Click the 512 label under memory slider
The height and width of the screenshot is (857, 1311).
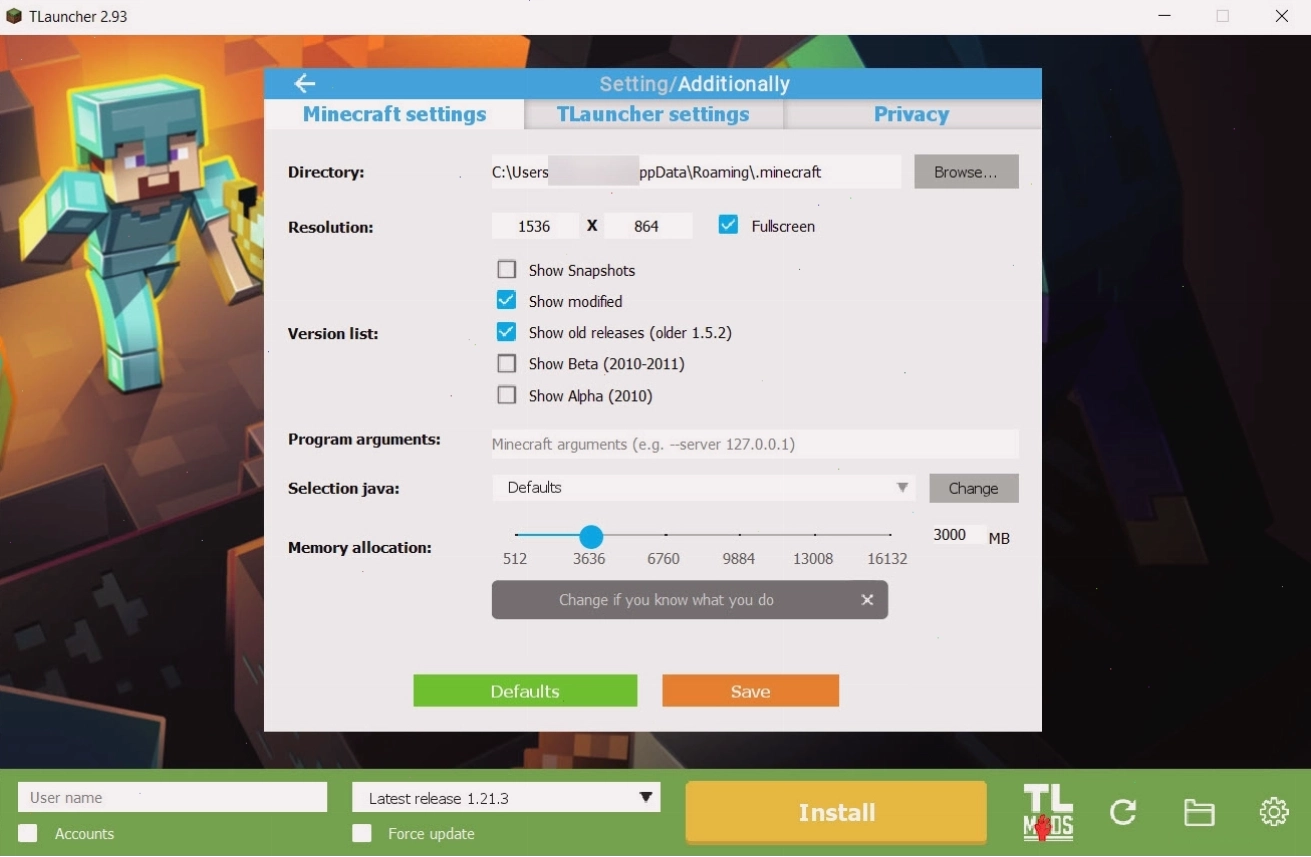click(515, 559)
